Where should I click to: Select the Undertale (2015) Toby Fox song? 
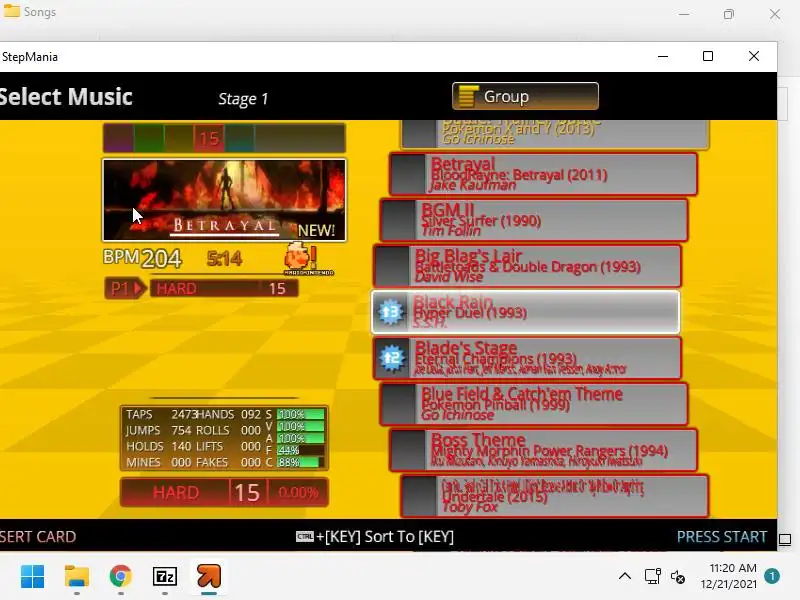(555, 495)
